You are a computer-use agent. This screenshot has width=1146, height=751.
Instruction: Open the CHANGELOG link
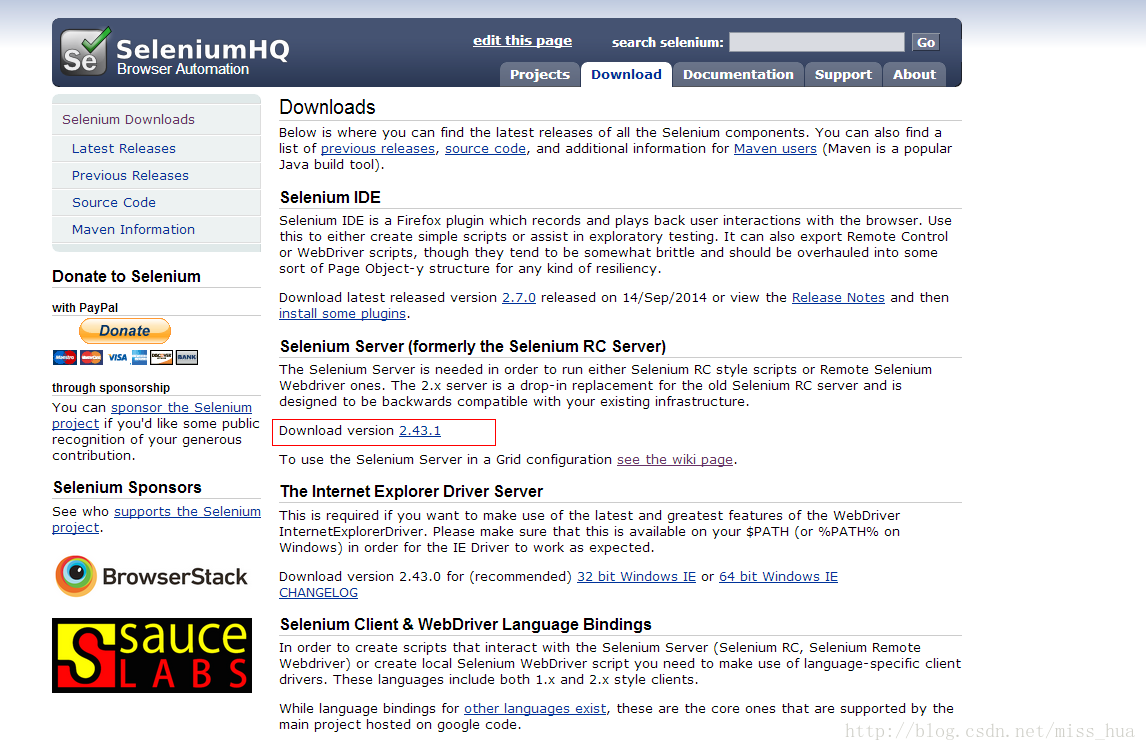click(319, 592)
